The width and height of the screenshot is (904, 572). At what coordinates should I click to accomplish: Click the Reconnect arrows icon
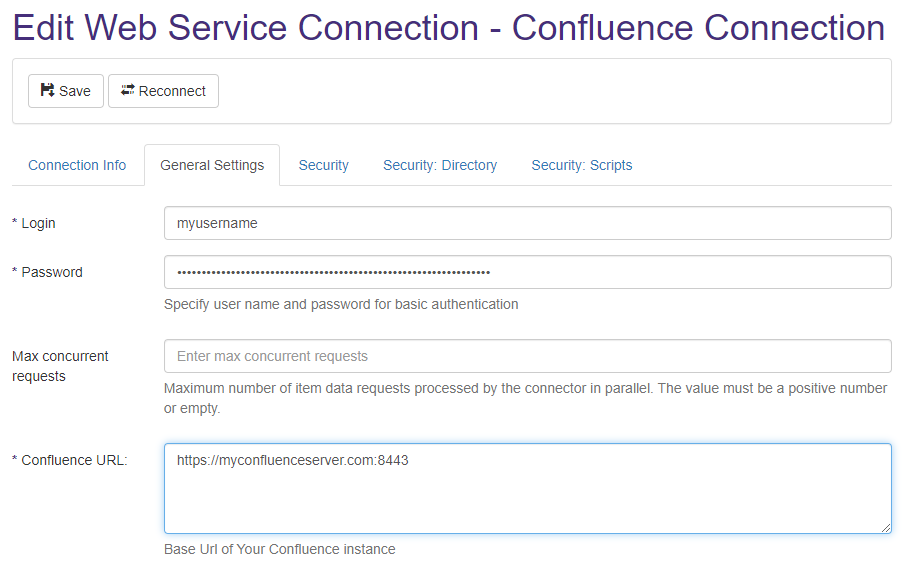click(x=127, y=91)
